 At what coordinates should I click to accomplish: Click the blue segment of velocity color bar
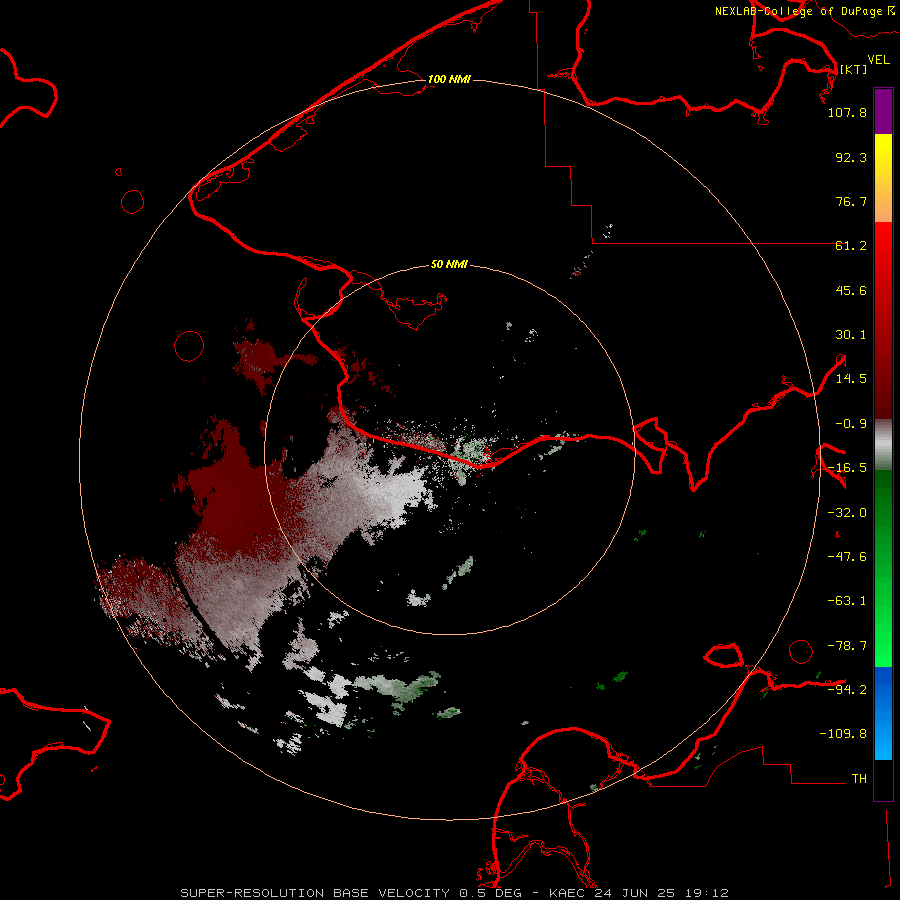(883, 713)
